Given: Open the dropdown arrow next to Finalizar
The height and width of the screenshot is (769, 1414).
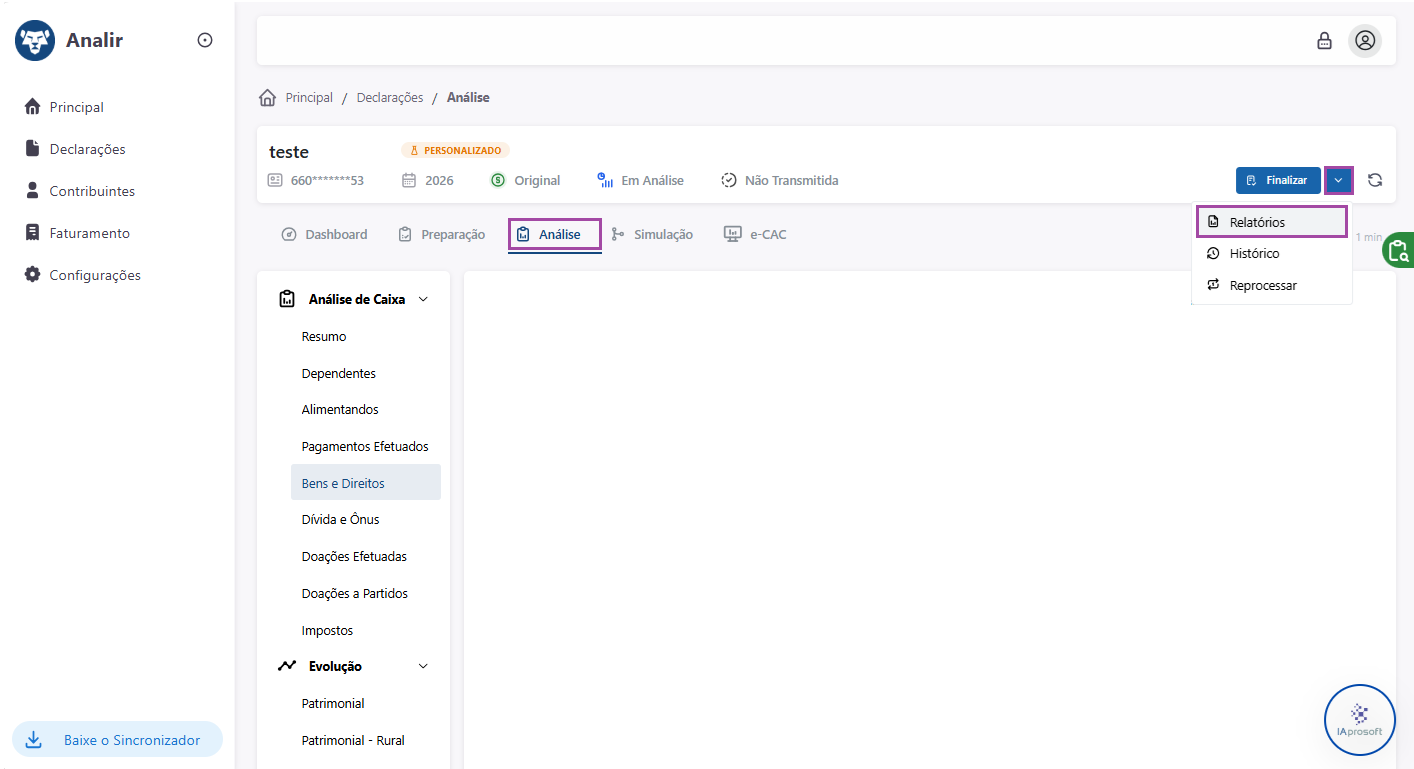Looking at the screenshot, I should 1338,180.
